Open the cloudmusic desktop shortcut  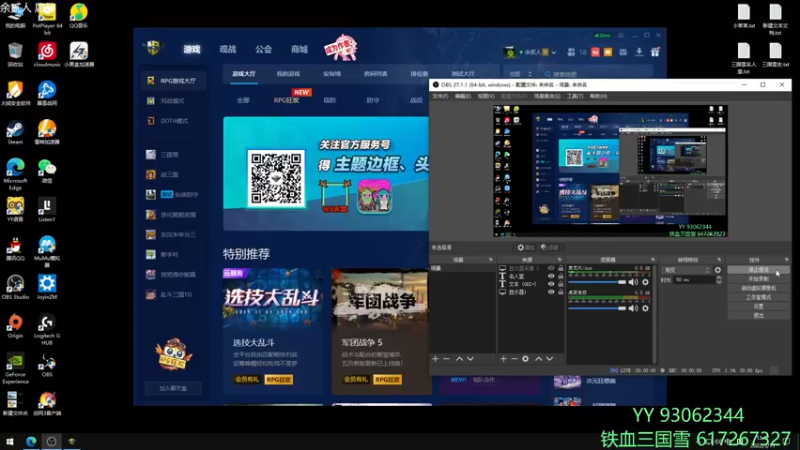tap(46, 55)
